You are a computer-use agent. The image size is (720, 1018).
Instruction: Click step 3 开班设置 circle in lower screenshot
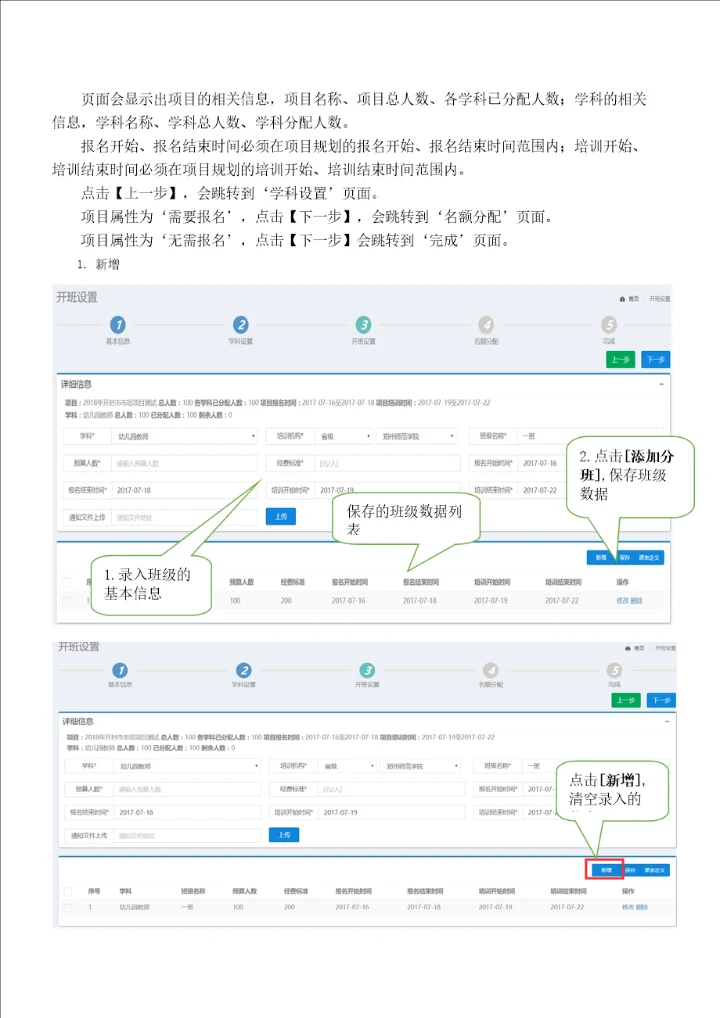(367, 670)
